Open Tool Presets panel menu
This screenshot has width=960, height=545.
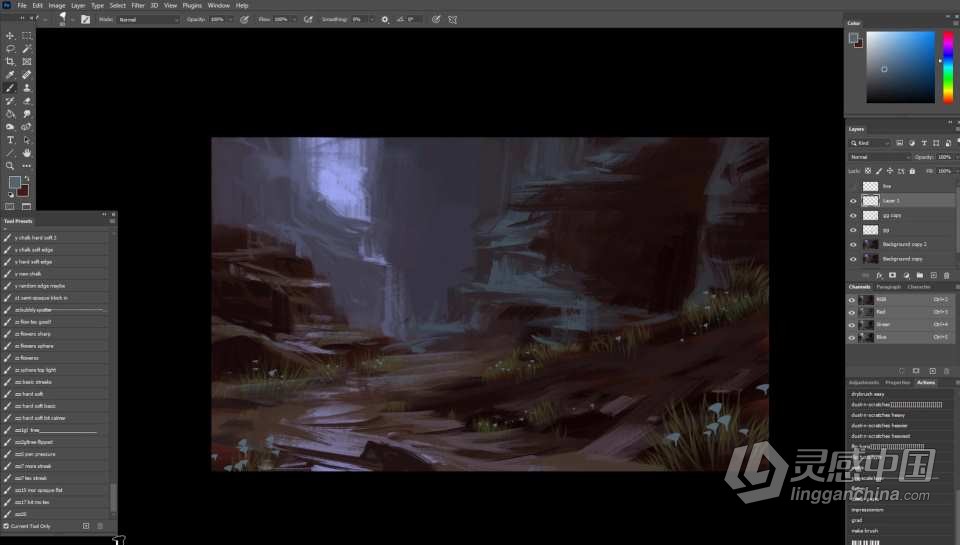pos(112,221)
